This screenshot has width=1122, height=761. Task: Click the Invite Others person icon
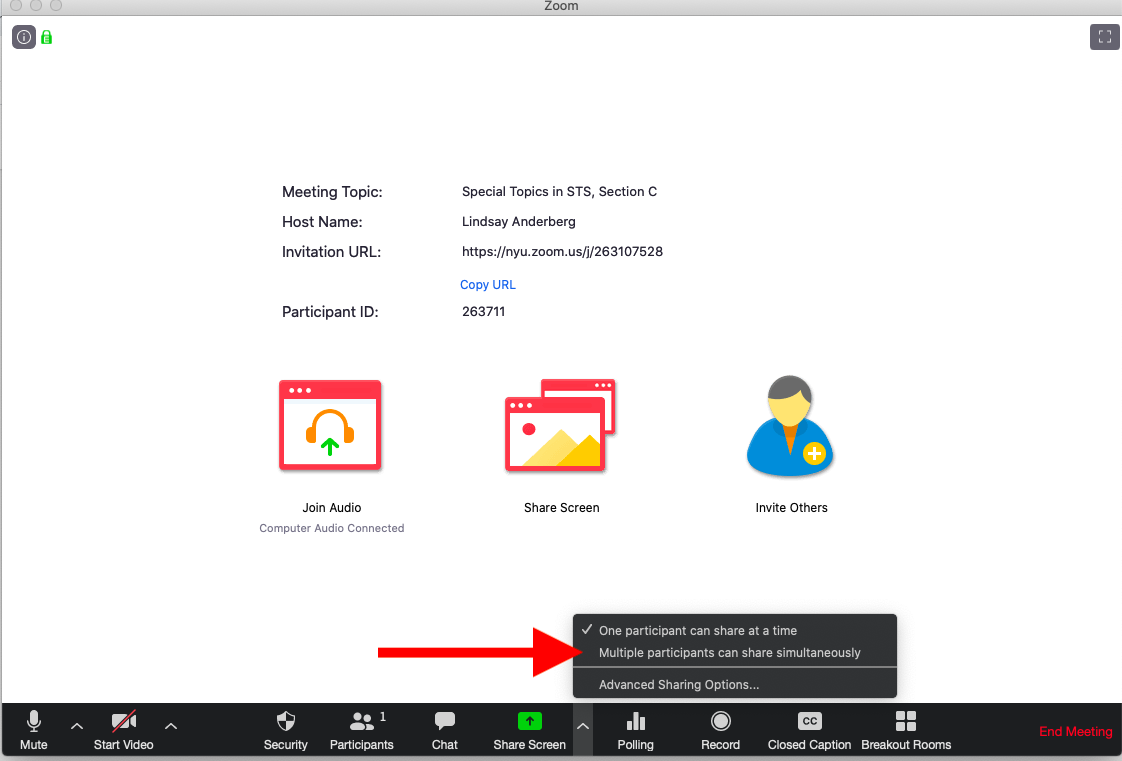pyautogui.click(x=790, y=426)
